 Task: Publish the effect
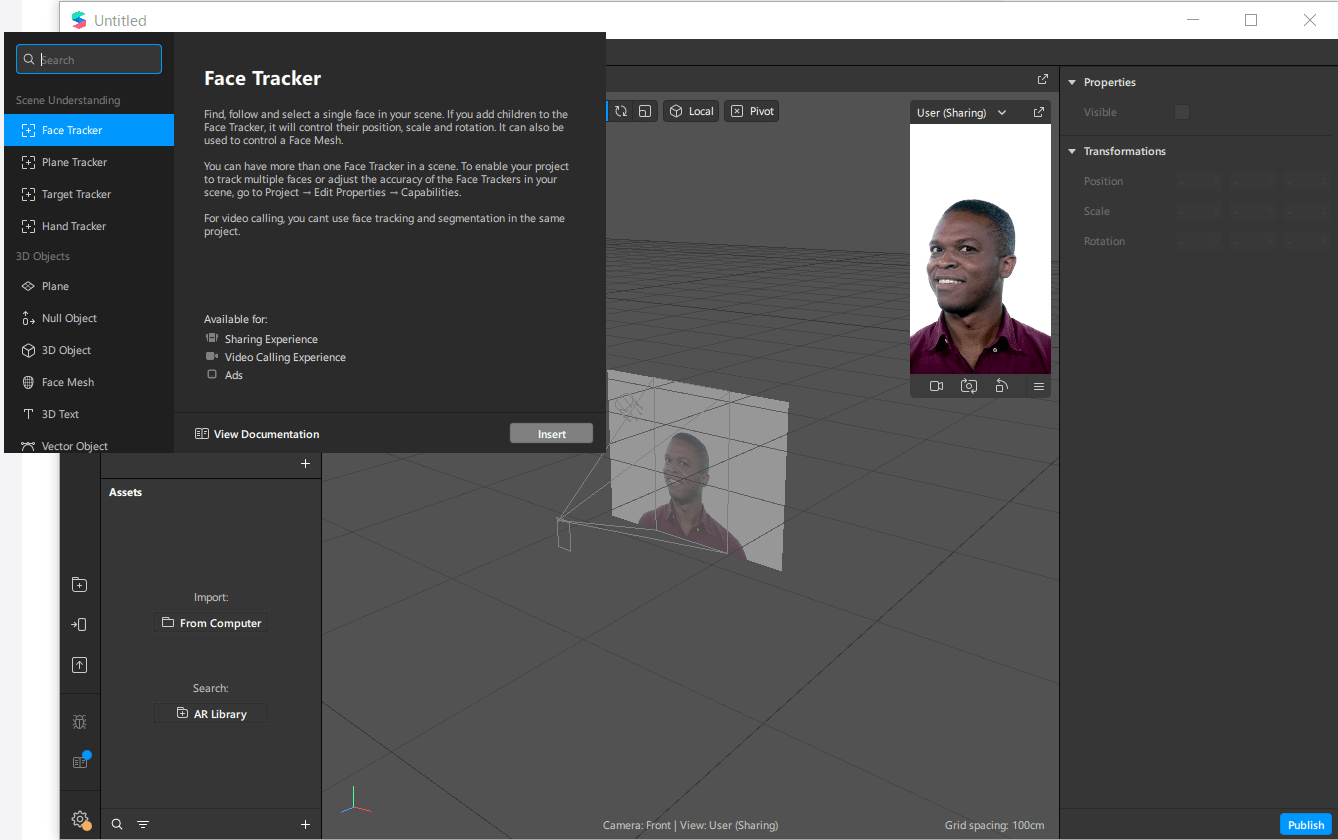(1306, 825)
